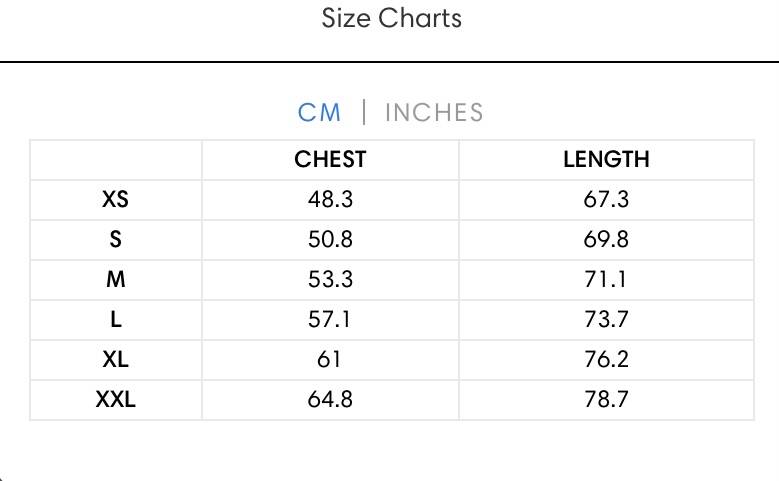The height and width of the screenshot is (481, 779).
Task: Select the M size row label
Action: pyautogui.click(x=115, y=279)
